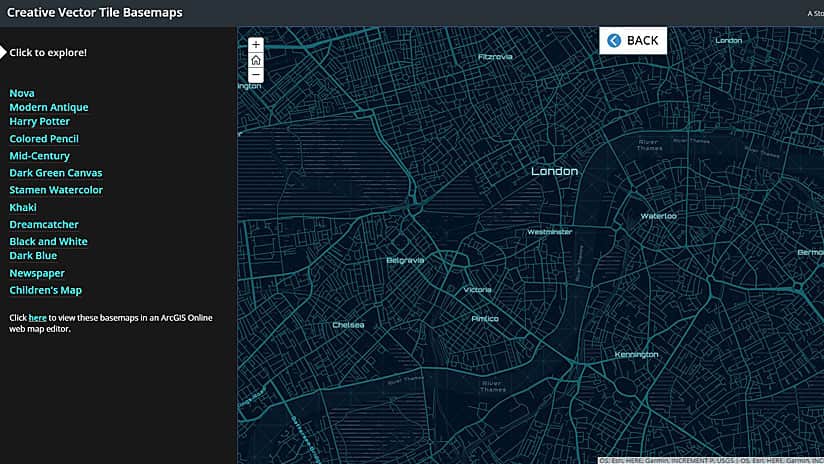Click the Westminster label on map
The width and height of the screenshot is (824, 464).
[x=550, y=232]
